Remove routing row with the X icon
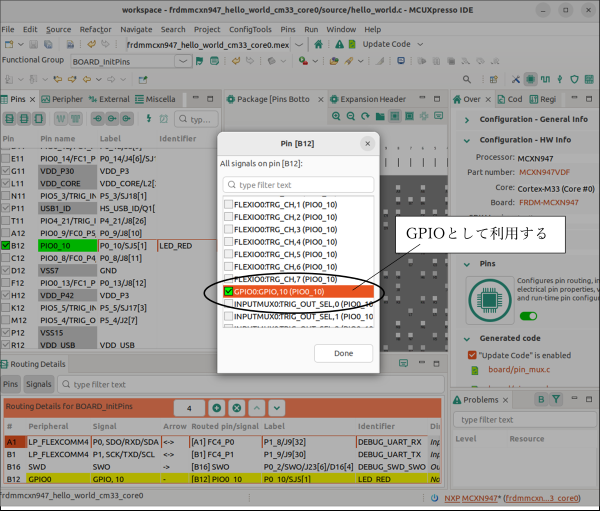 coord(236,408)
